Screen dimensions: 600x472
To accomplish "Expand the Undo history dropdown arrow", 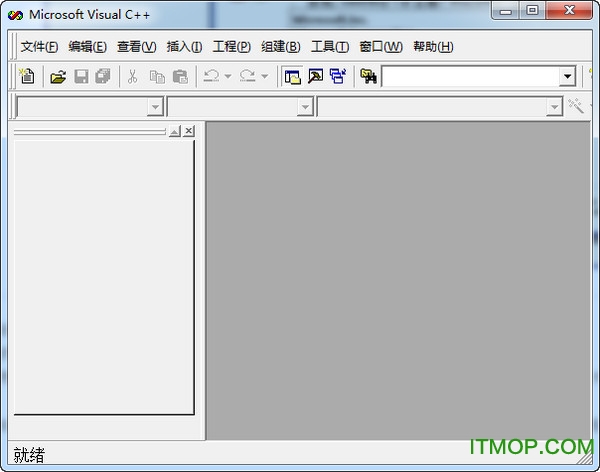I will [x=228, y=76].
